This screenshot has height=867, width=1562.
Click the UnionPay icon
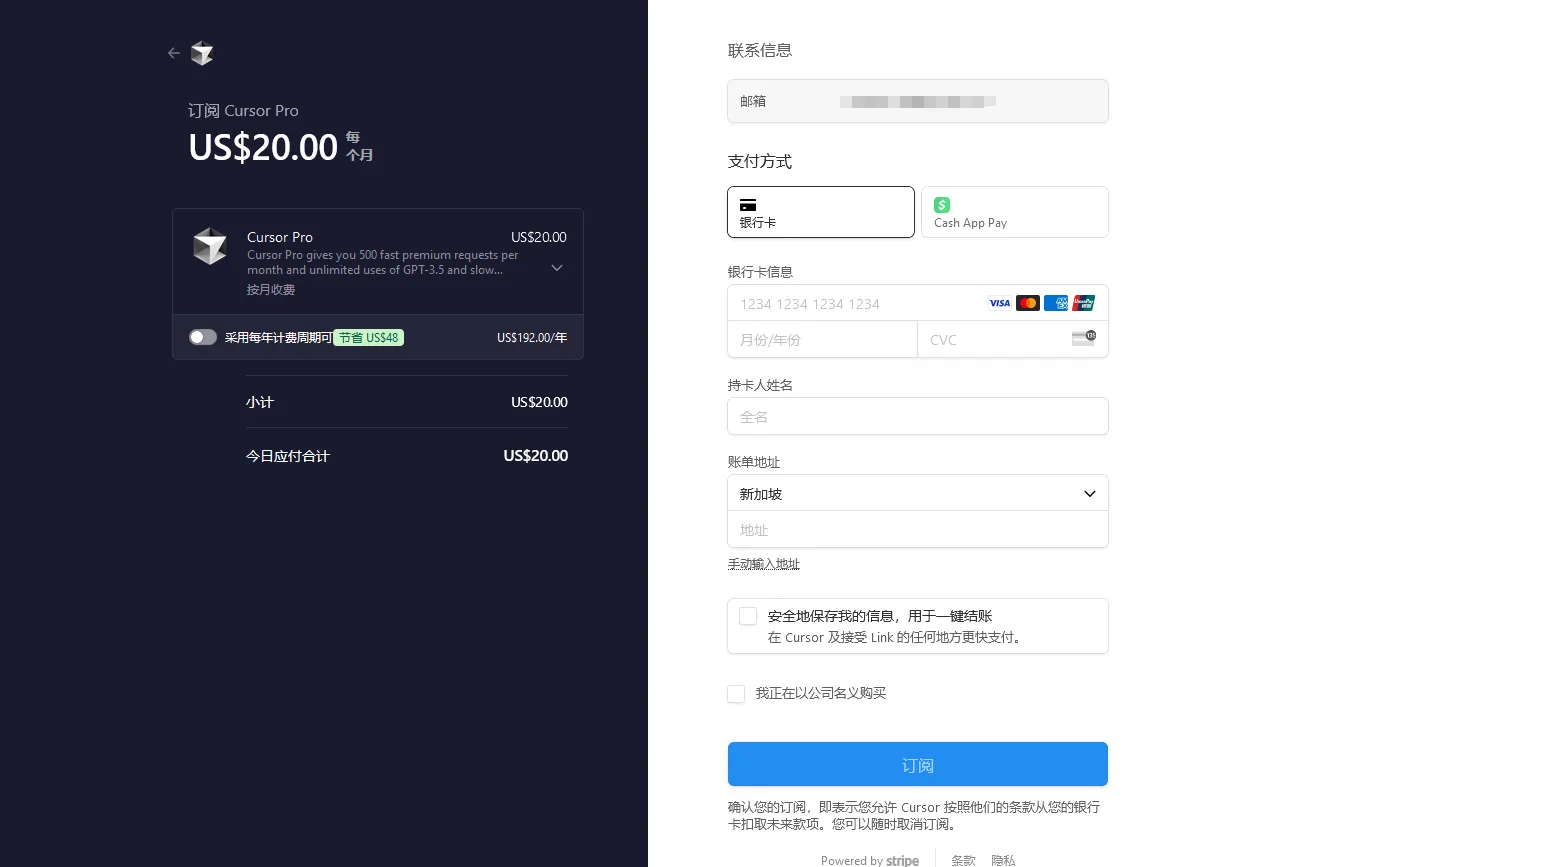1084,303
